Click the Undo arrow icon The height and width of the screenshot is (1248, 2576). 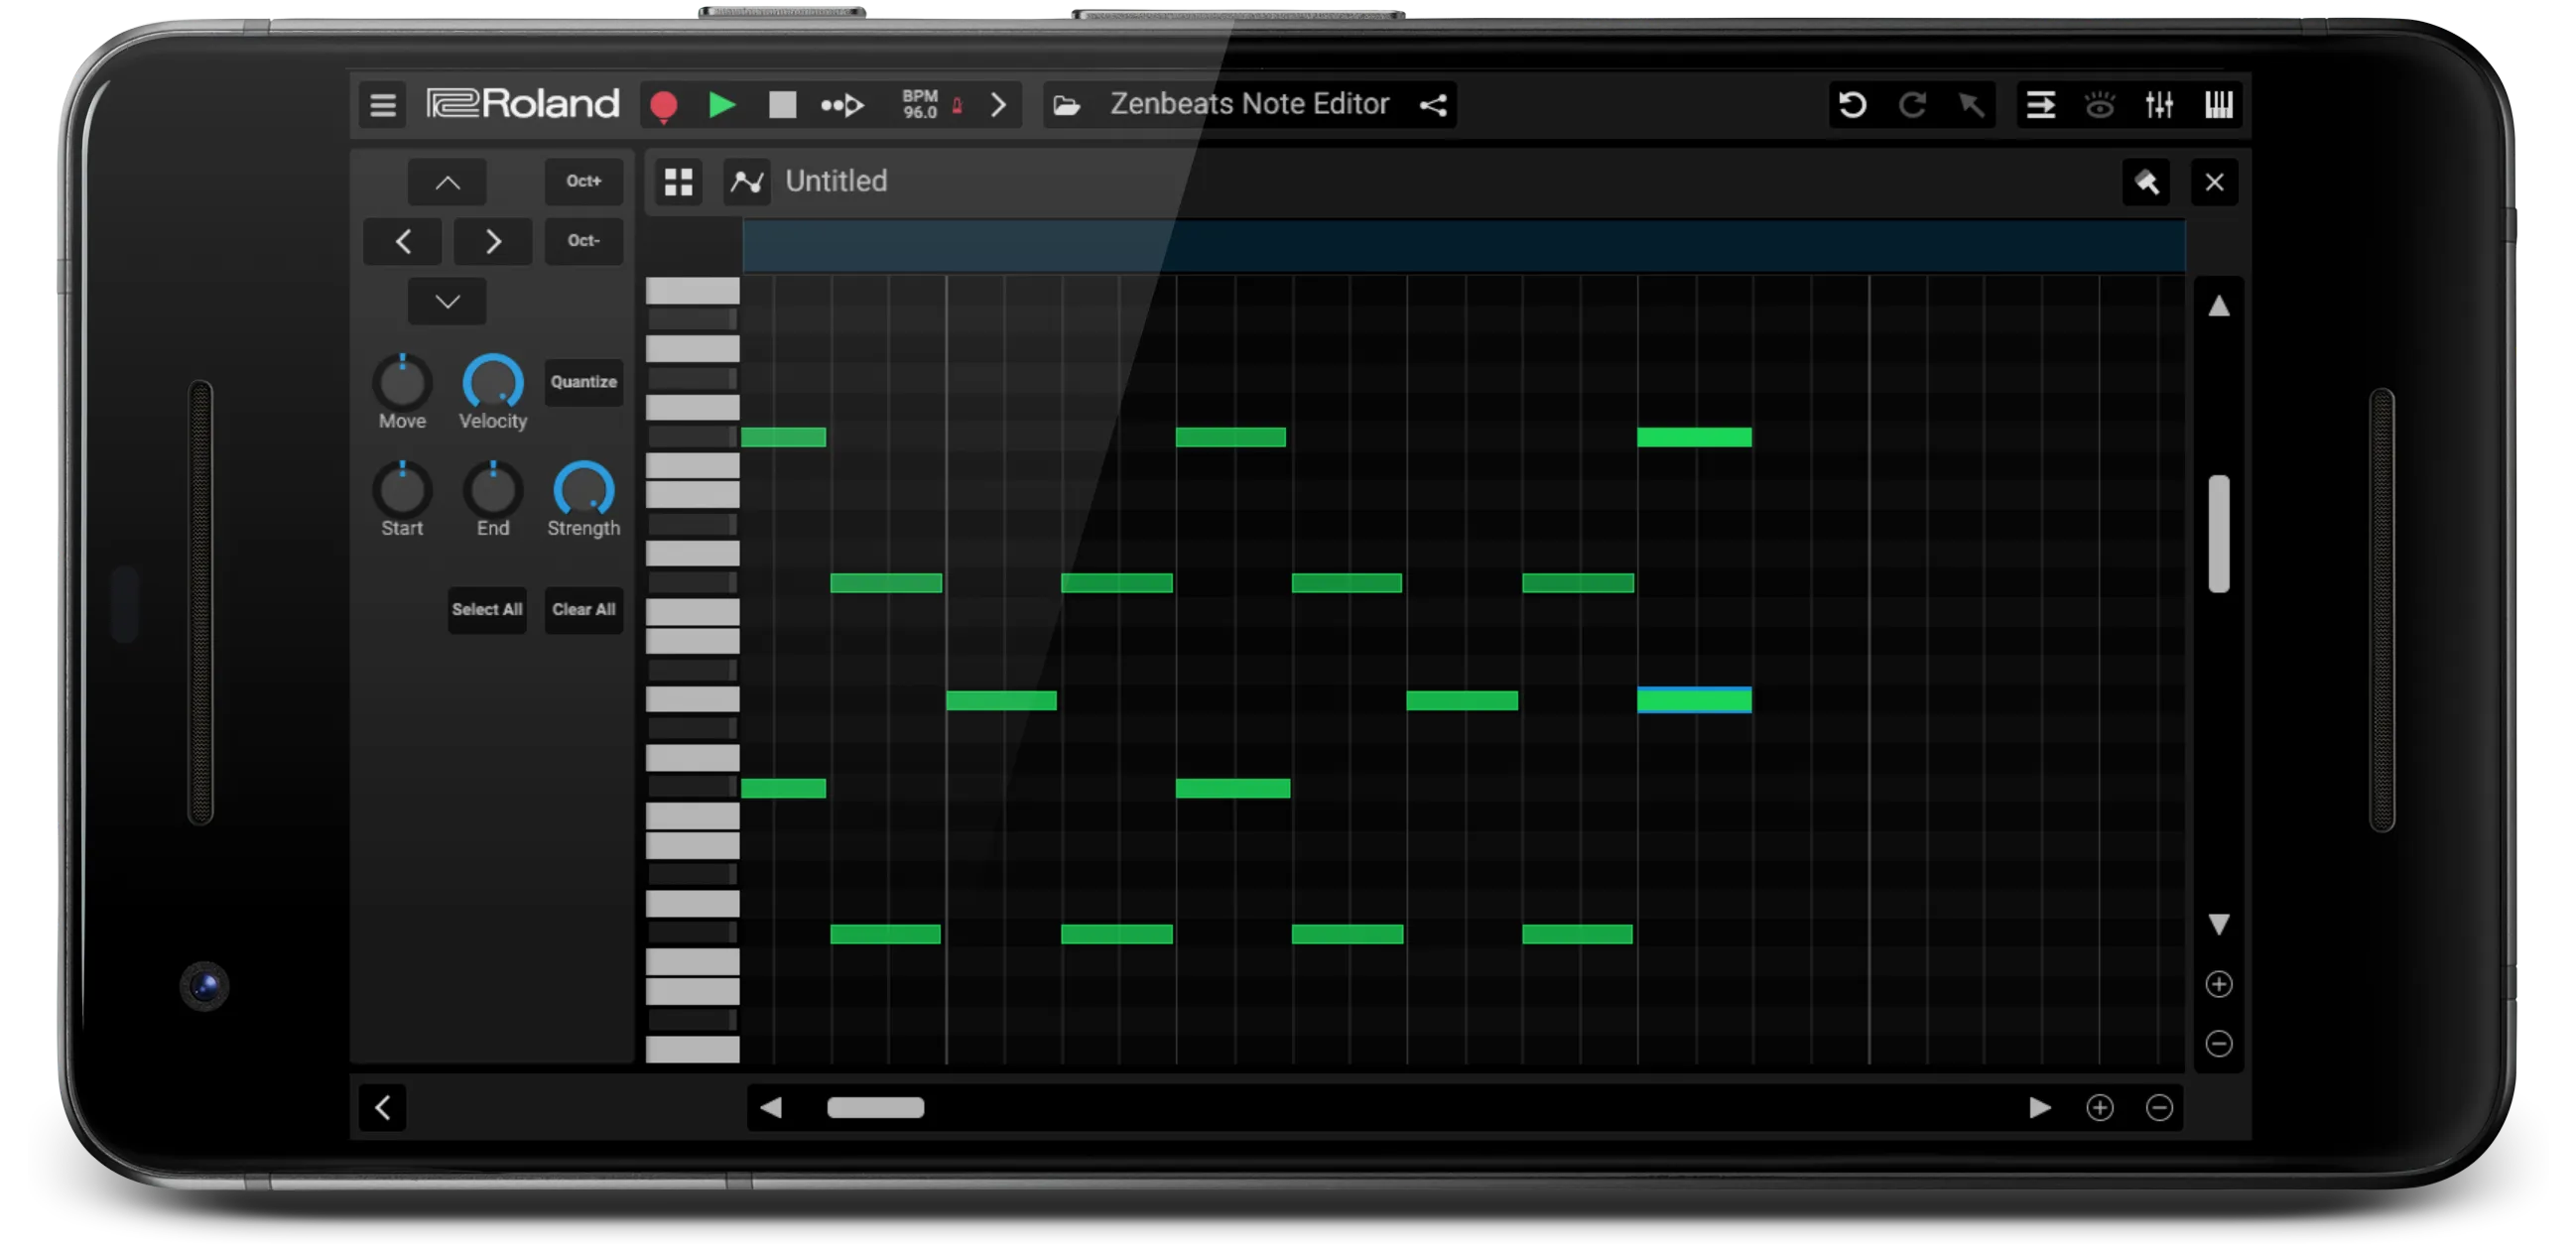coord(1852,105)
